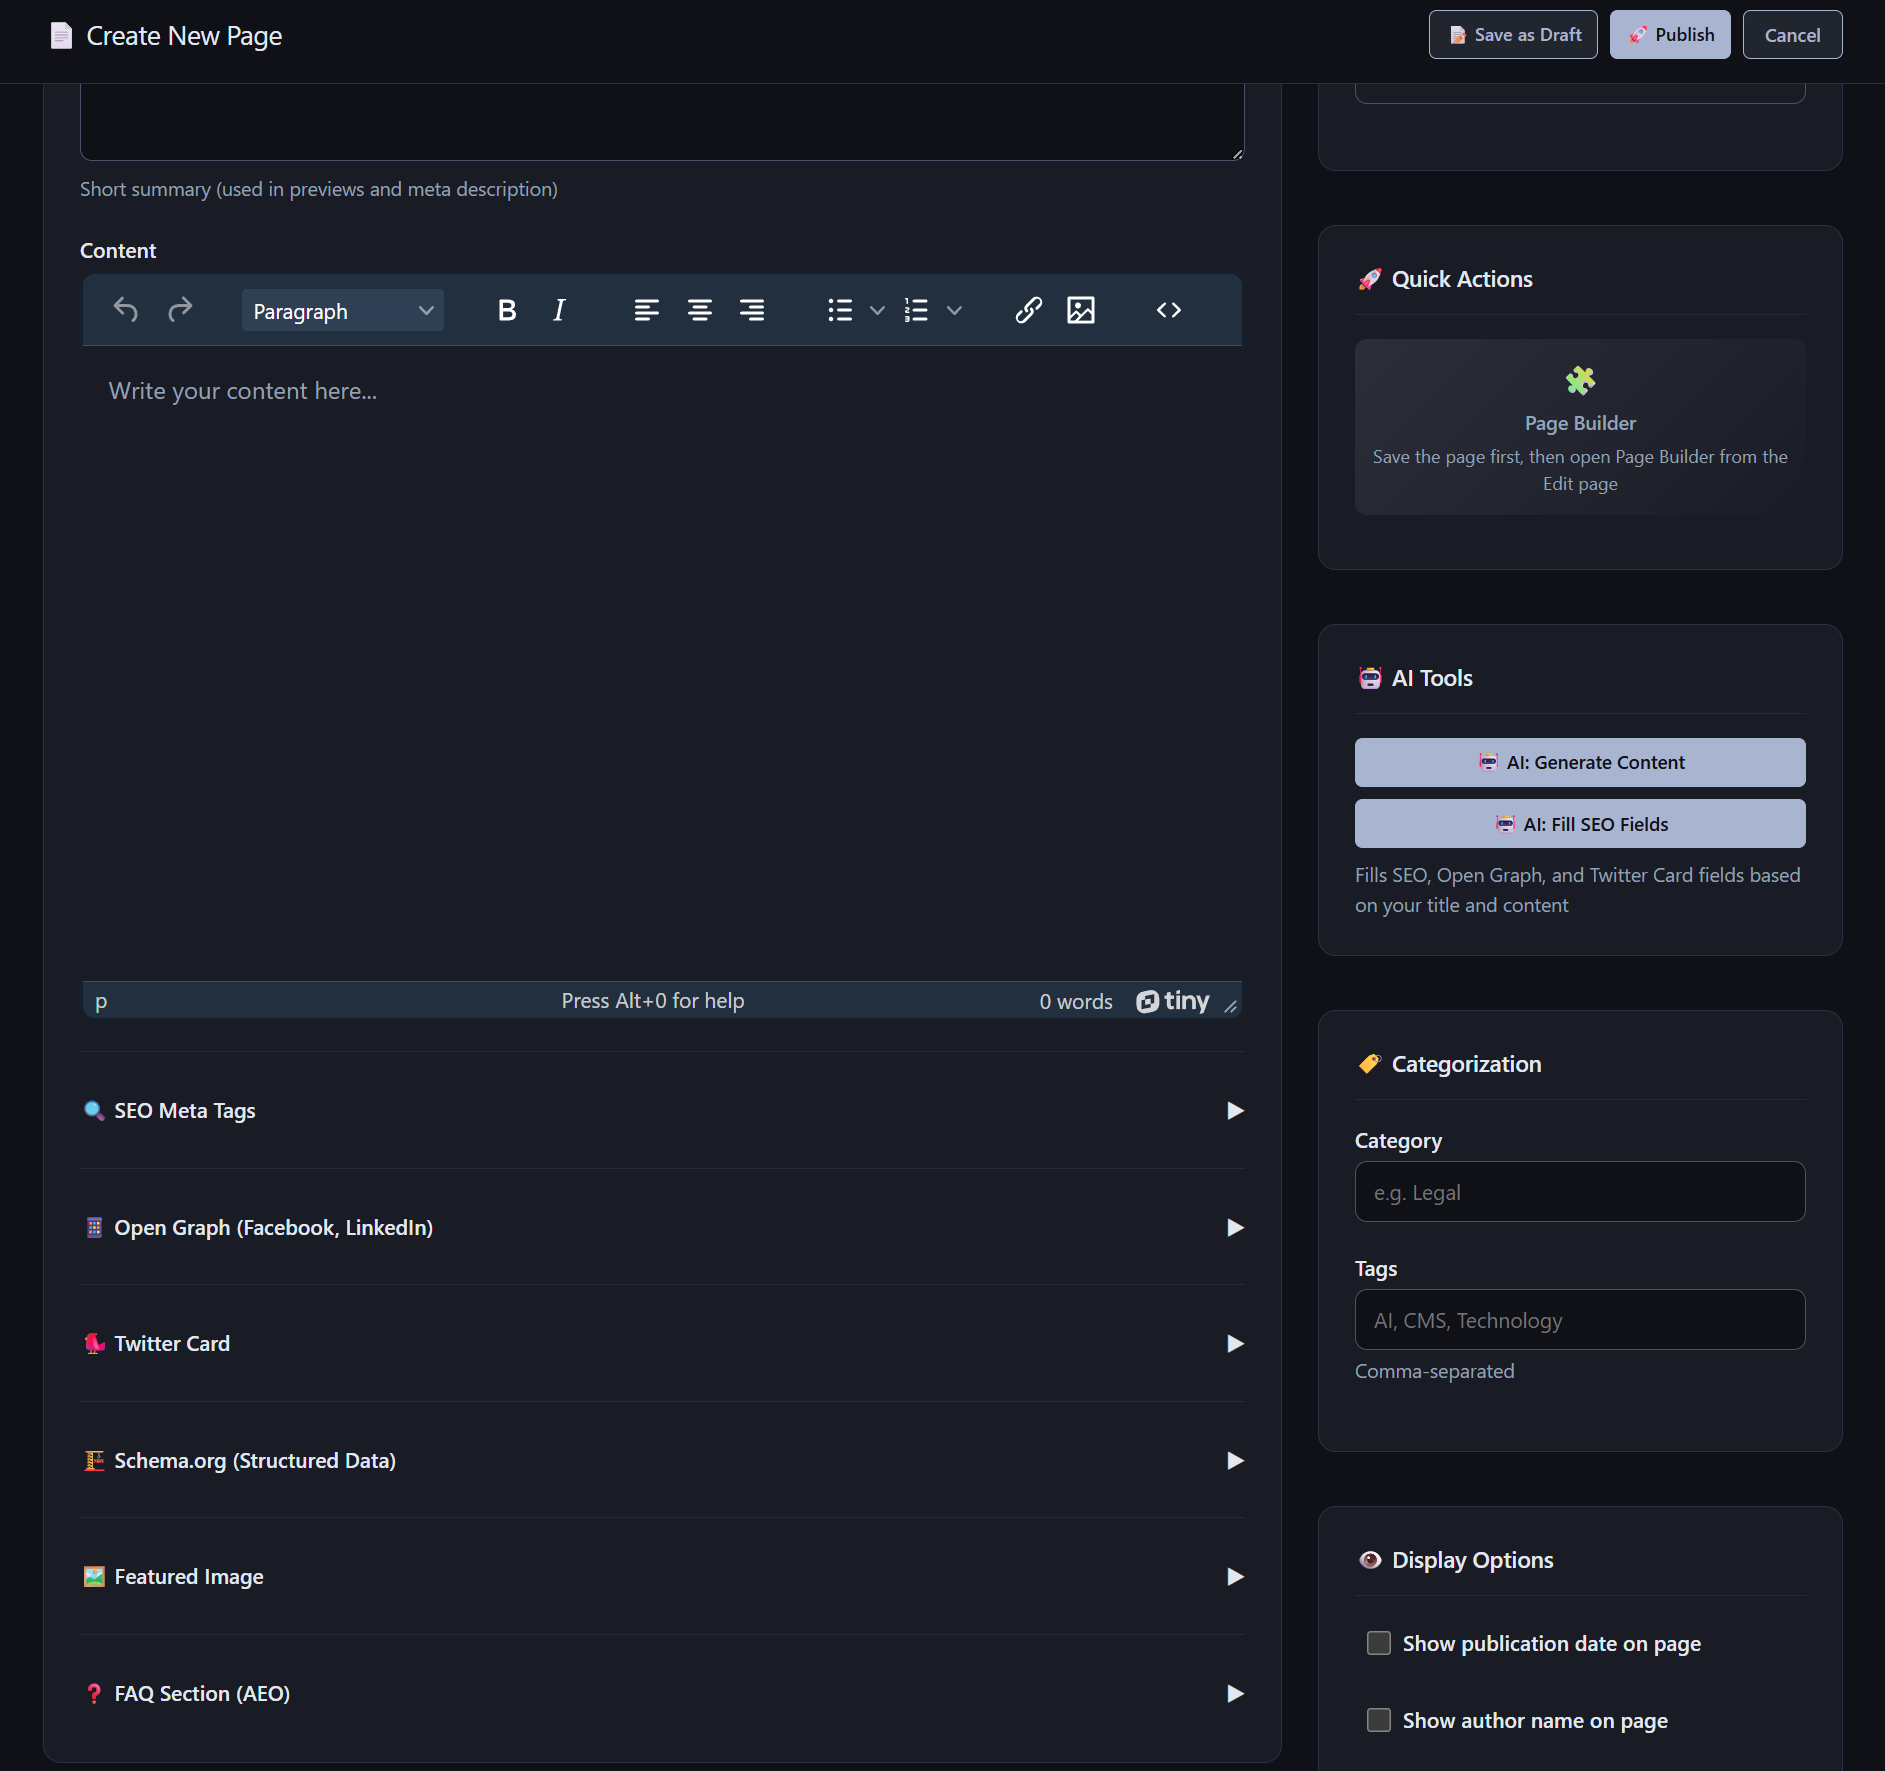
Task: Click the 'Comma-separated' hint text
Action: pos(1434,1371)
